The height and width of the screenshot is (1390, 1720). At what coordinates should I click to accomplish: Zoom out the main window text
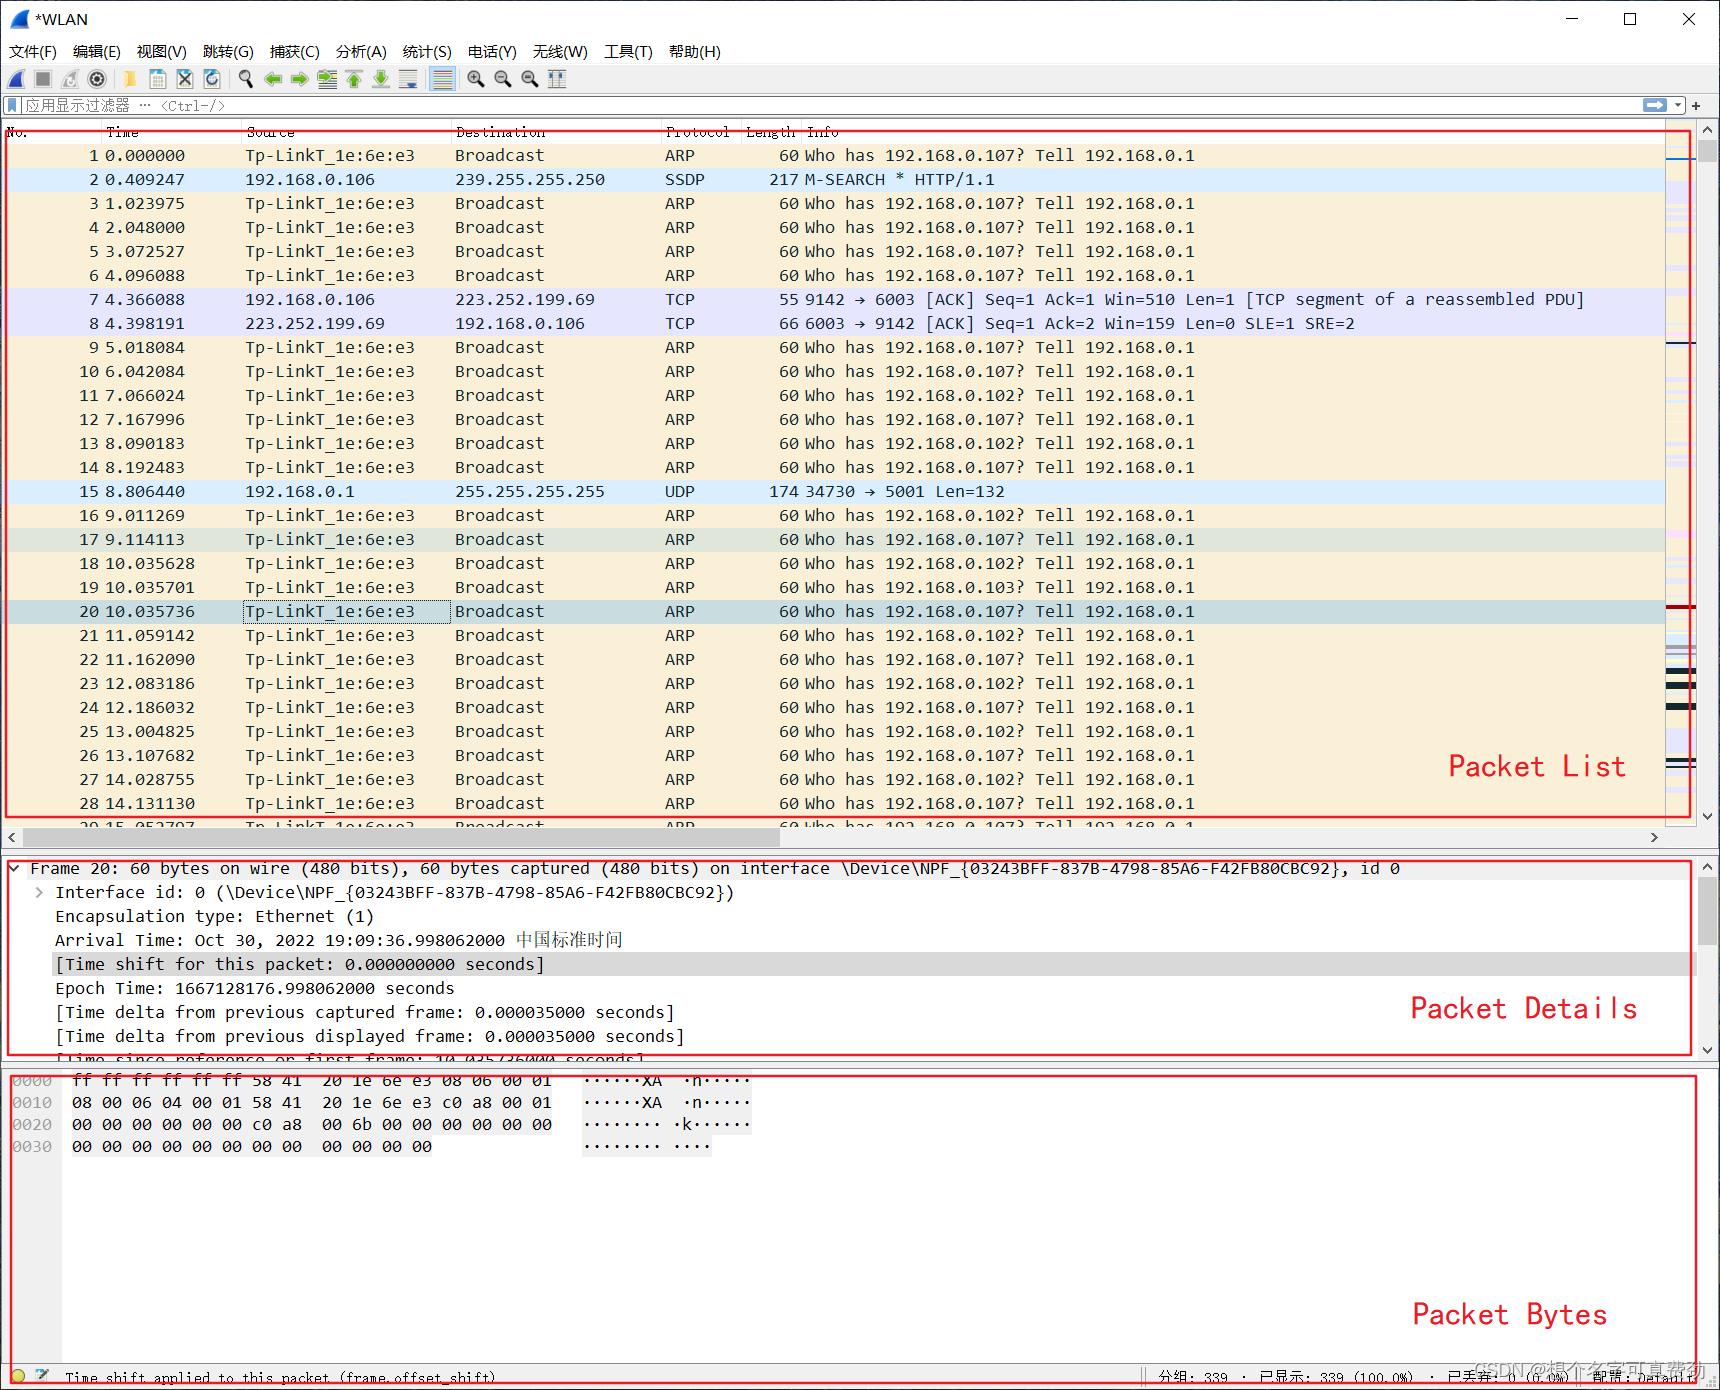click(x=503, y=79)
